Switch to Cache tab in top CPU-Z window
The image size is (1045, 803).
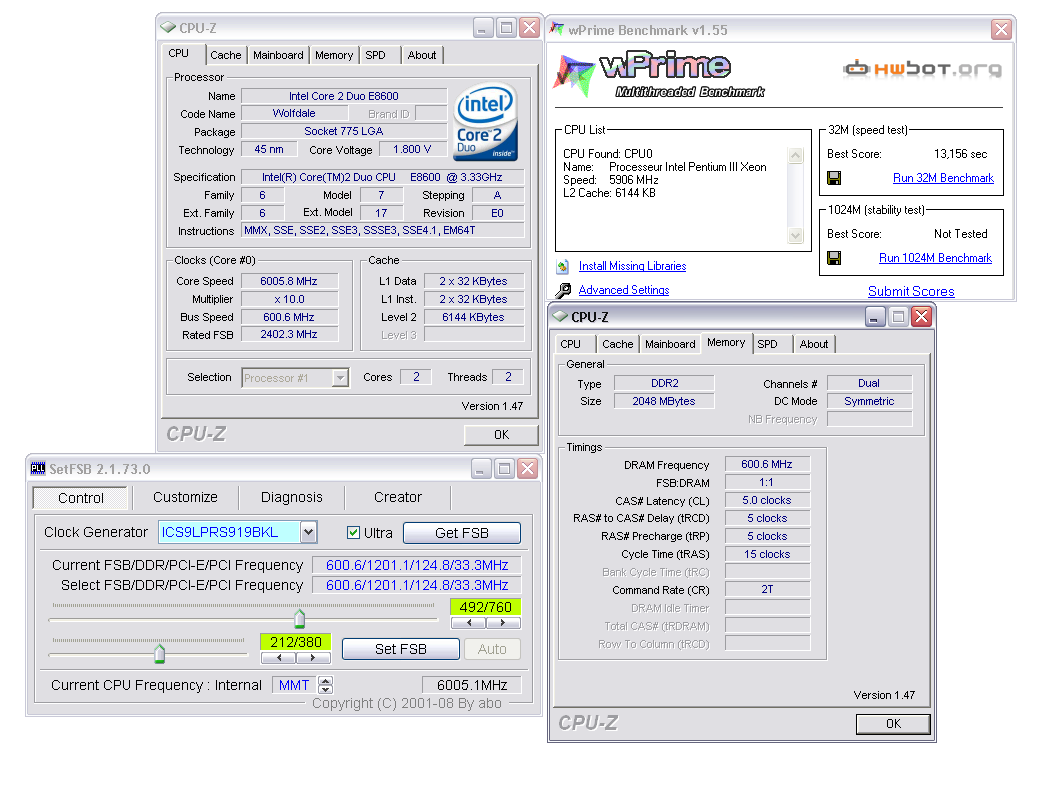point(226,55)
